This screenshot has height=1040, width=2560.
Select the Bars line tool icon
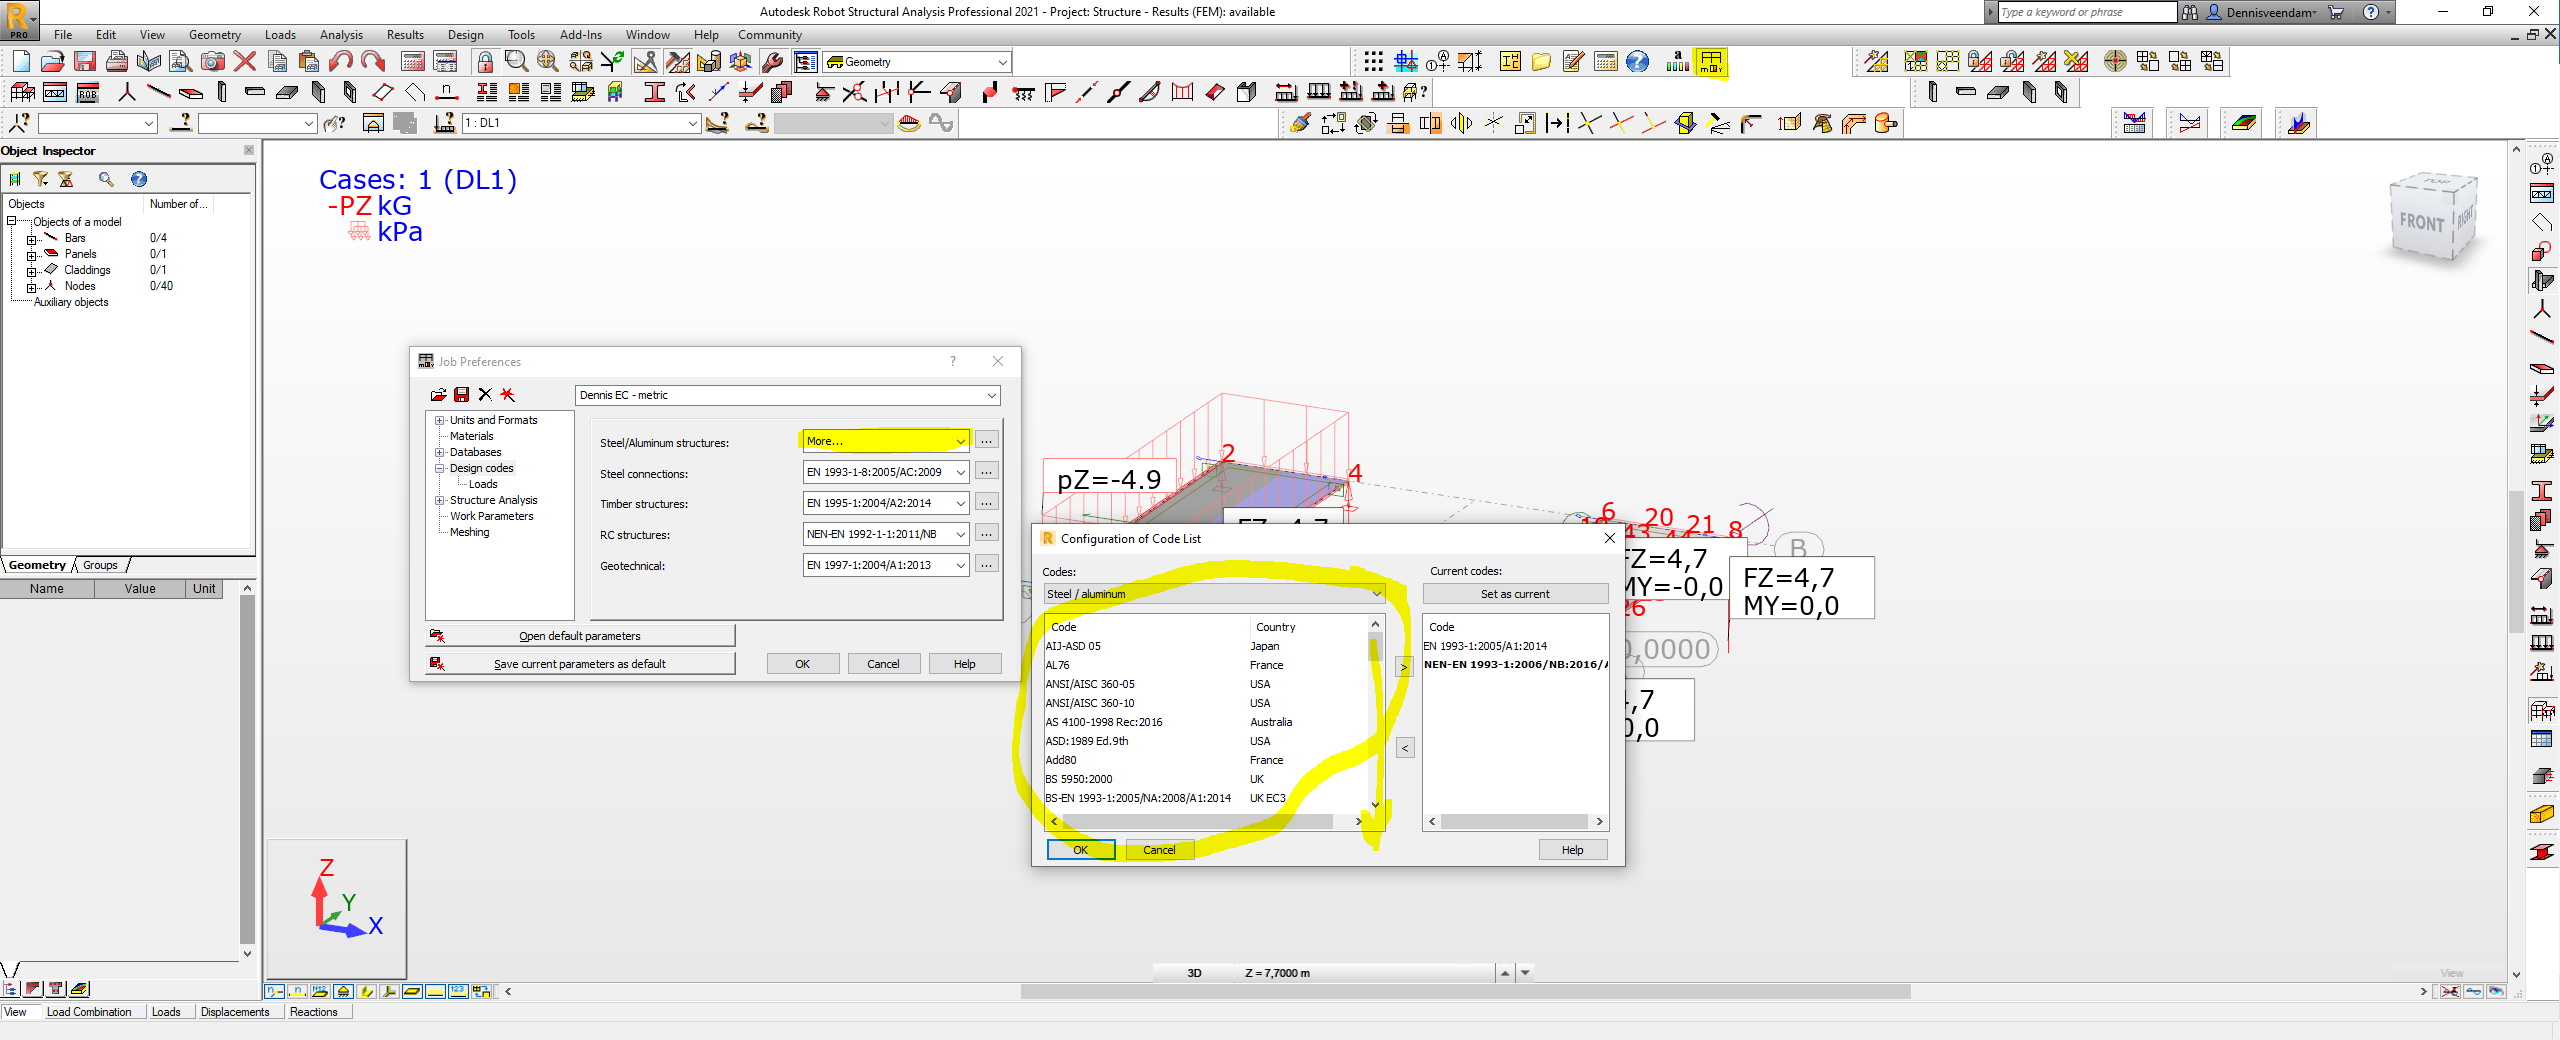coord(159,93)
